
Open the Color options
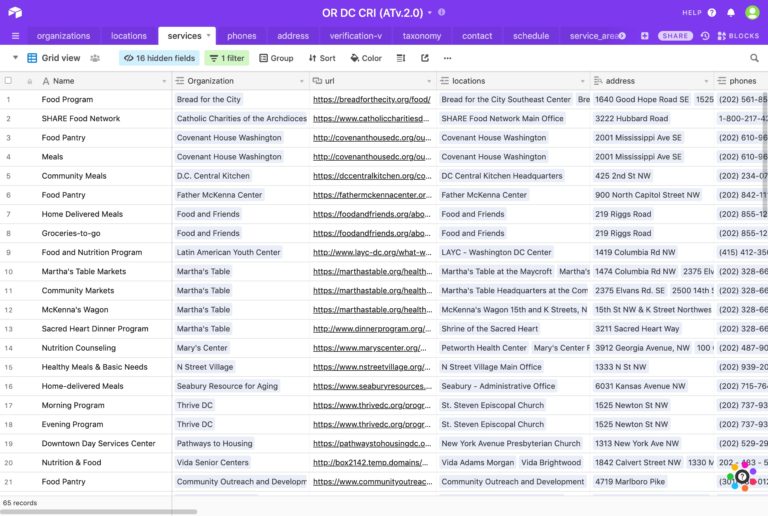tap(365, 58)
